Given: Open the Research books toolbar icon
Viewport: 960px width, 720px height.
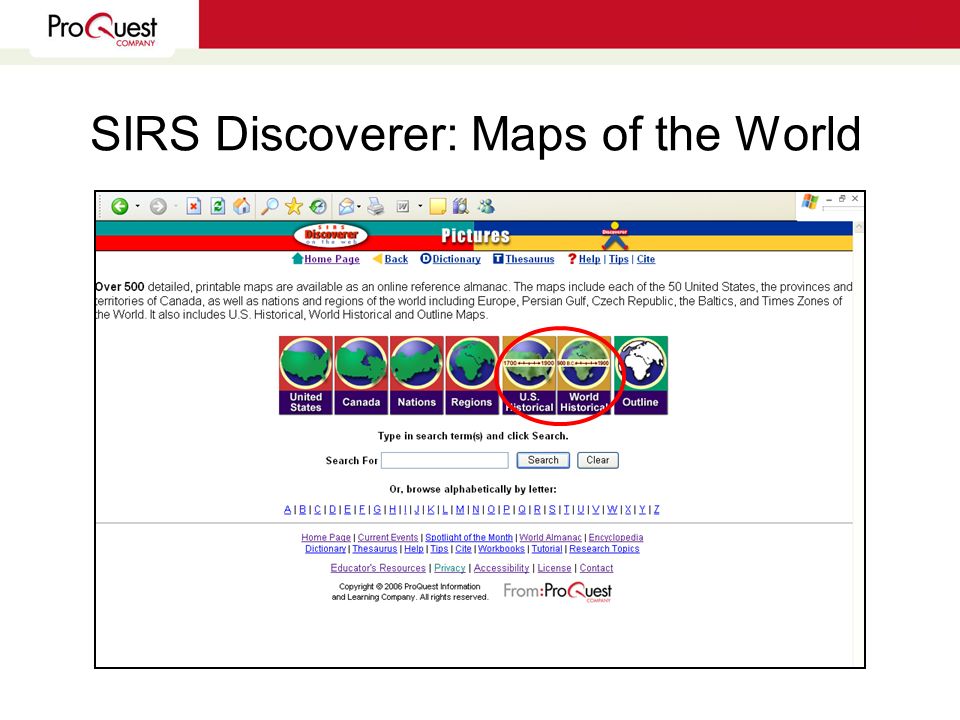Looking at the screenshot, I should [x=460, y=206].
